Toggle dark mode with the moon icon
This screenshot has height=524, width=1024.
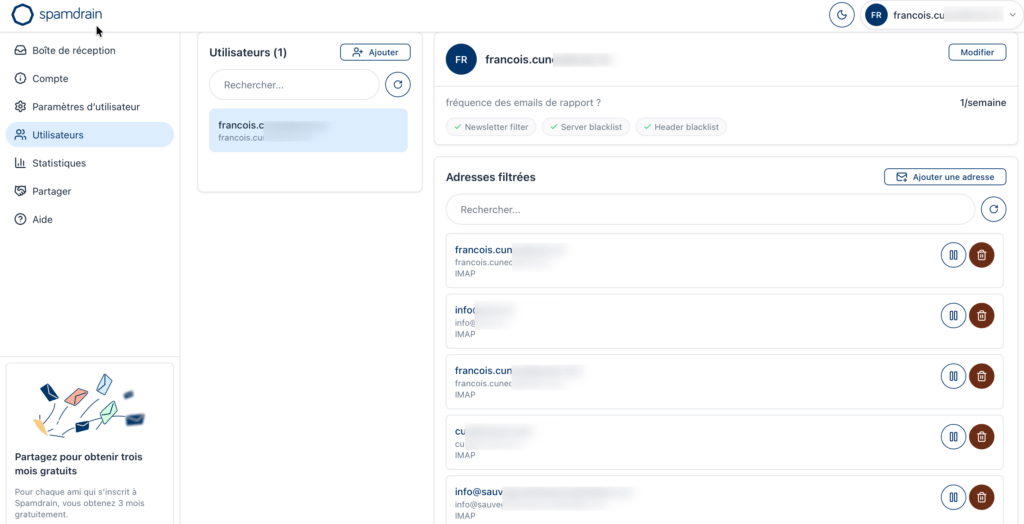point(842,15)
